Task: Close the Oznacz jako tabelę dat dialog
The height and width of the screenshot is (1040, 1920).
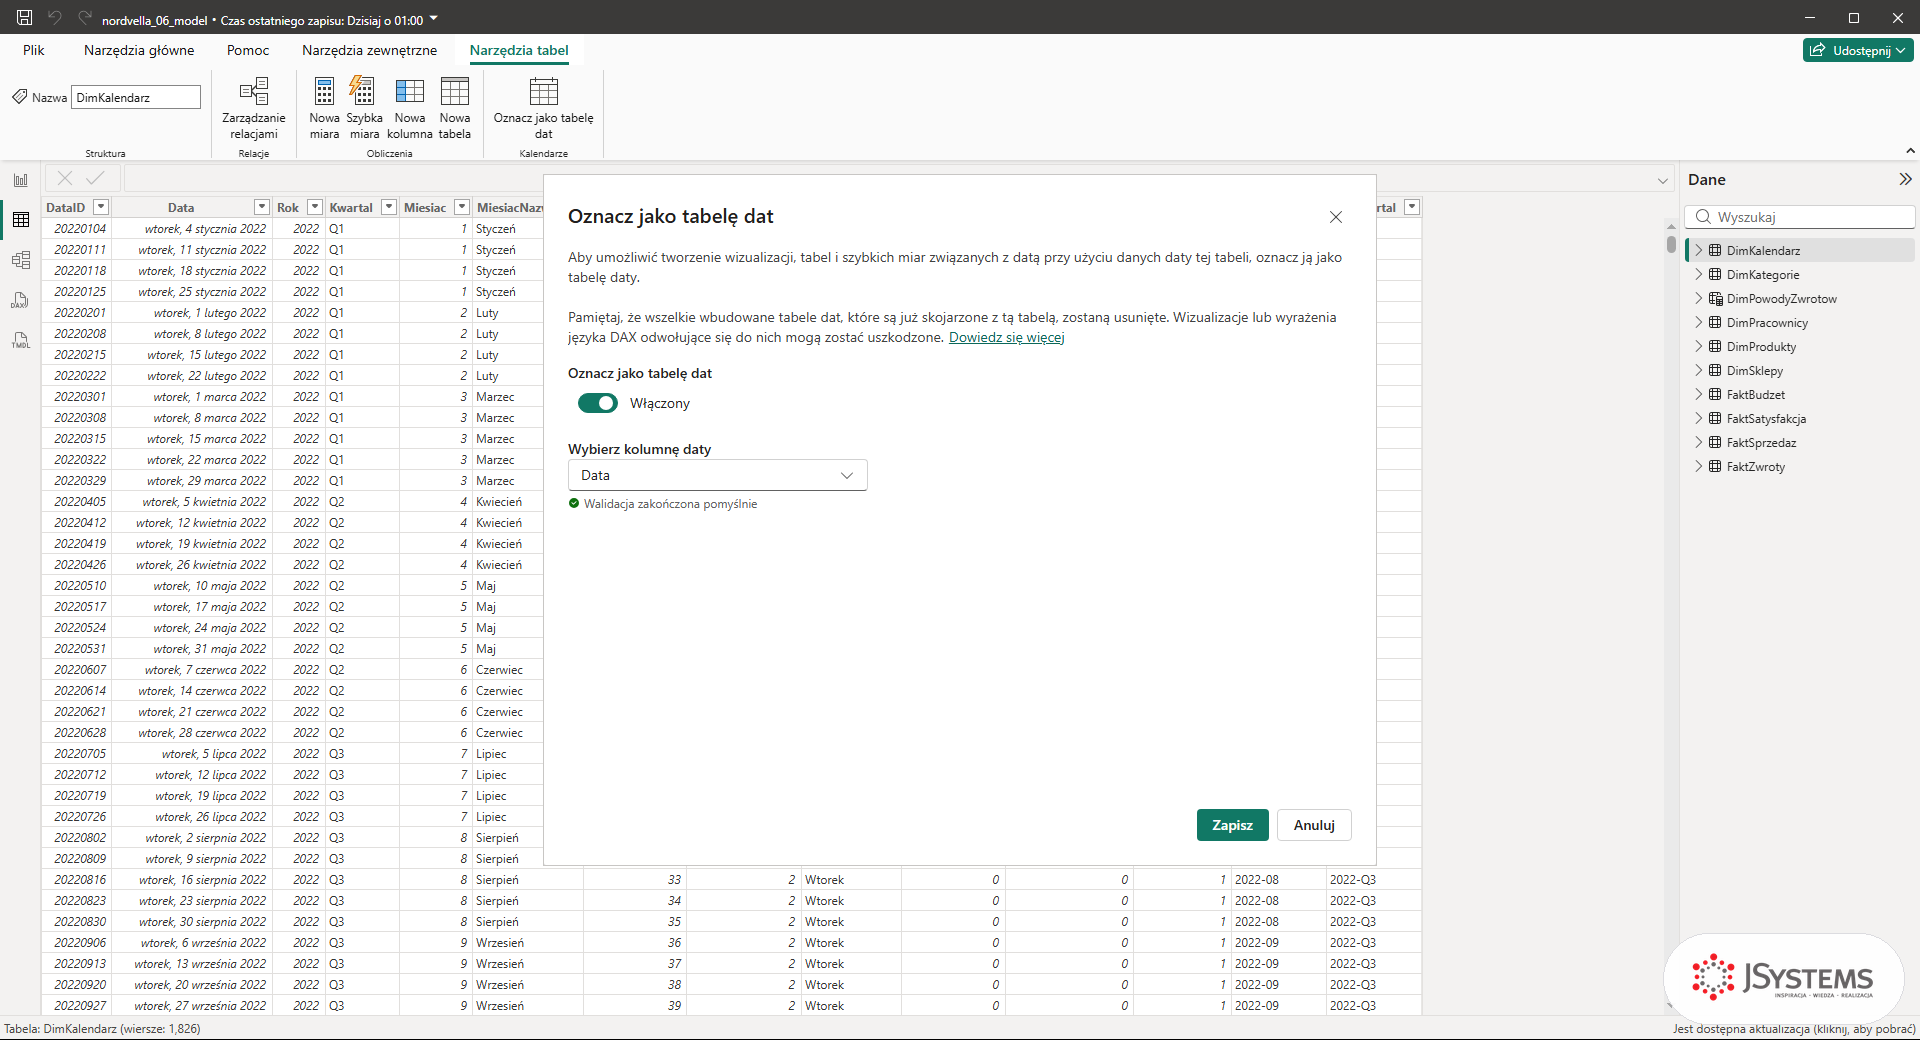Action: tap(1336, 217)
